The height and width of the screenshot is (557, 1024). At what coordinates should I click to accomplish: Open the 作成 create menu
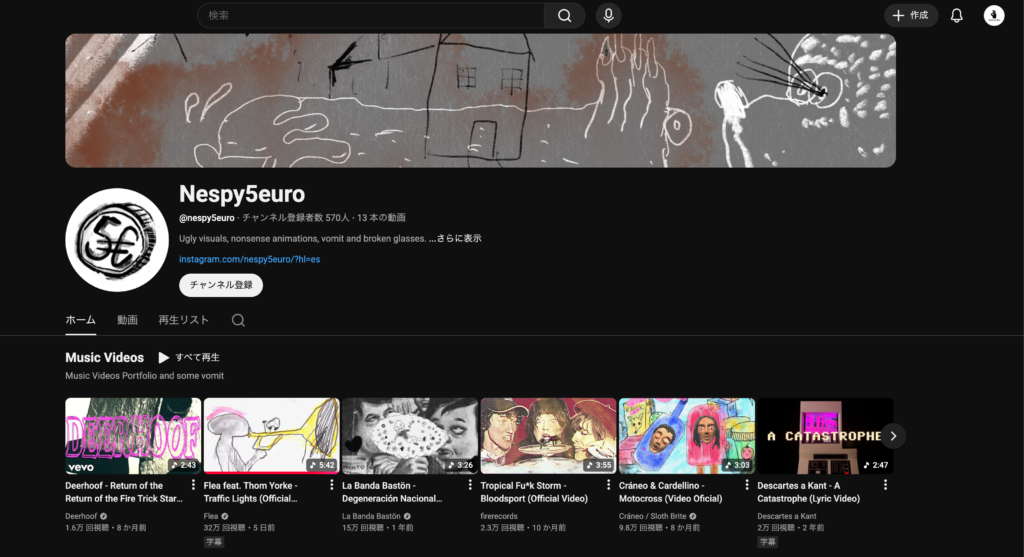(x=910, y=15)
